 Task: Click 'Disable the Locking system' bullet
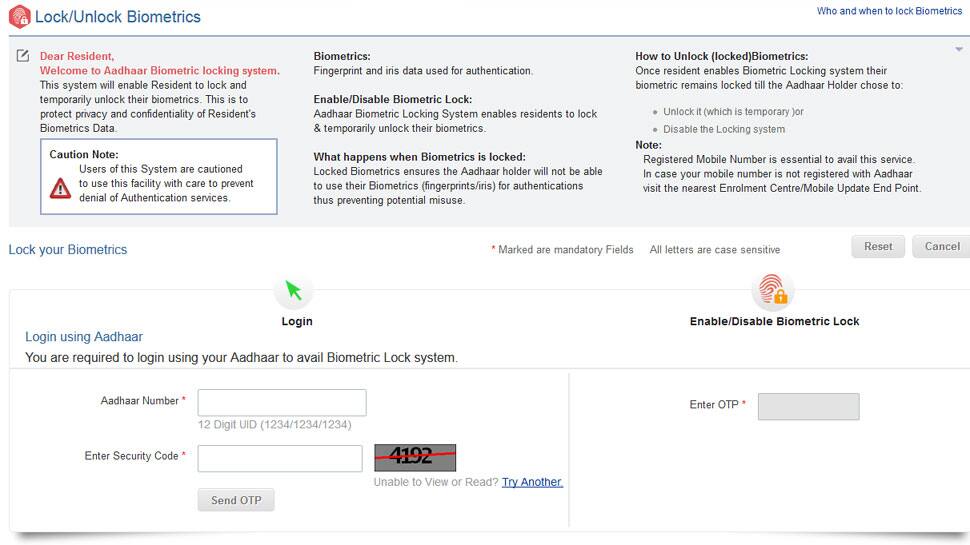click(724, 129)
